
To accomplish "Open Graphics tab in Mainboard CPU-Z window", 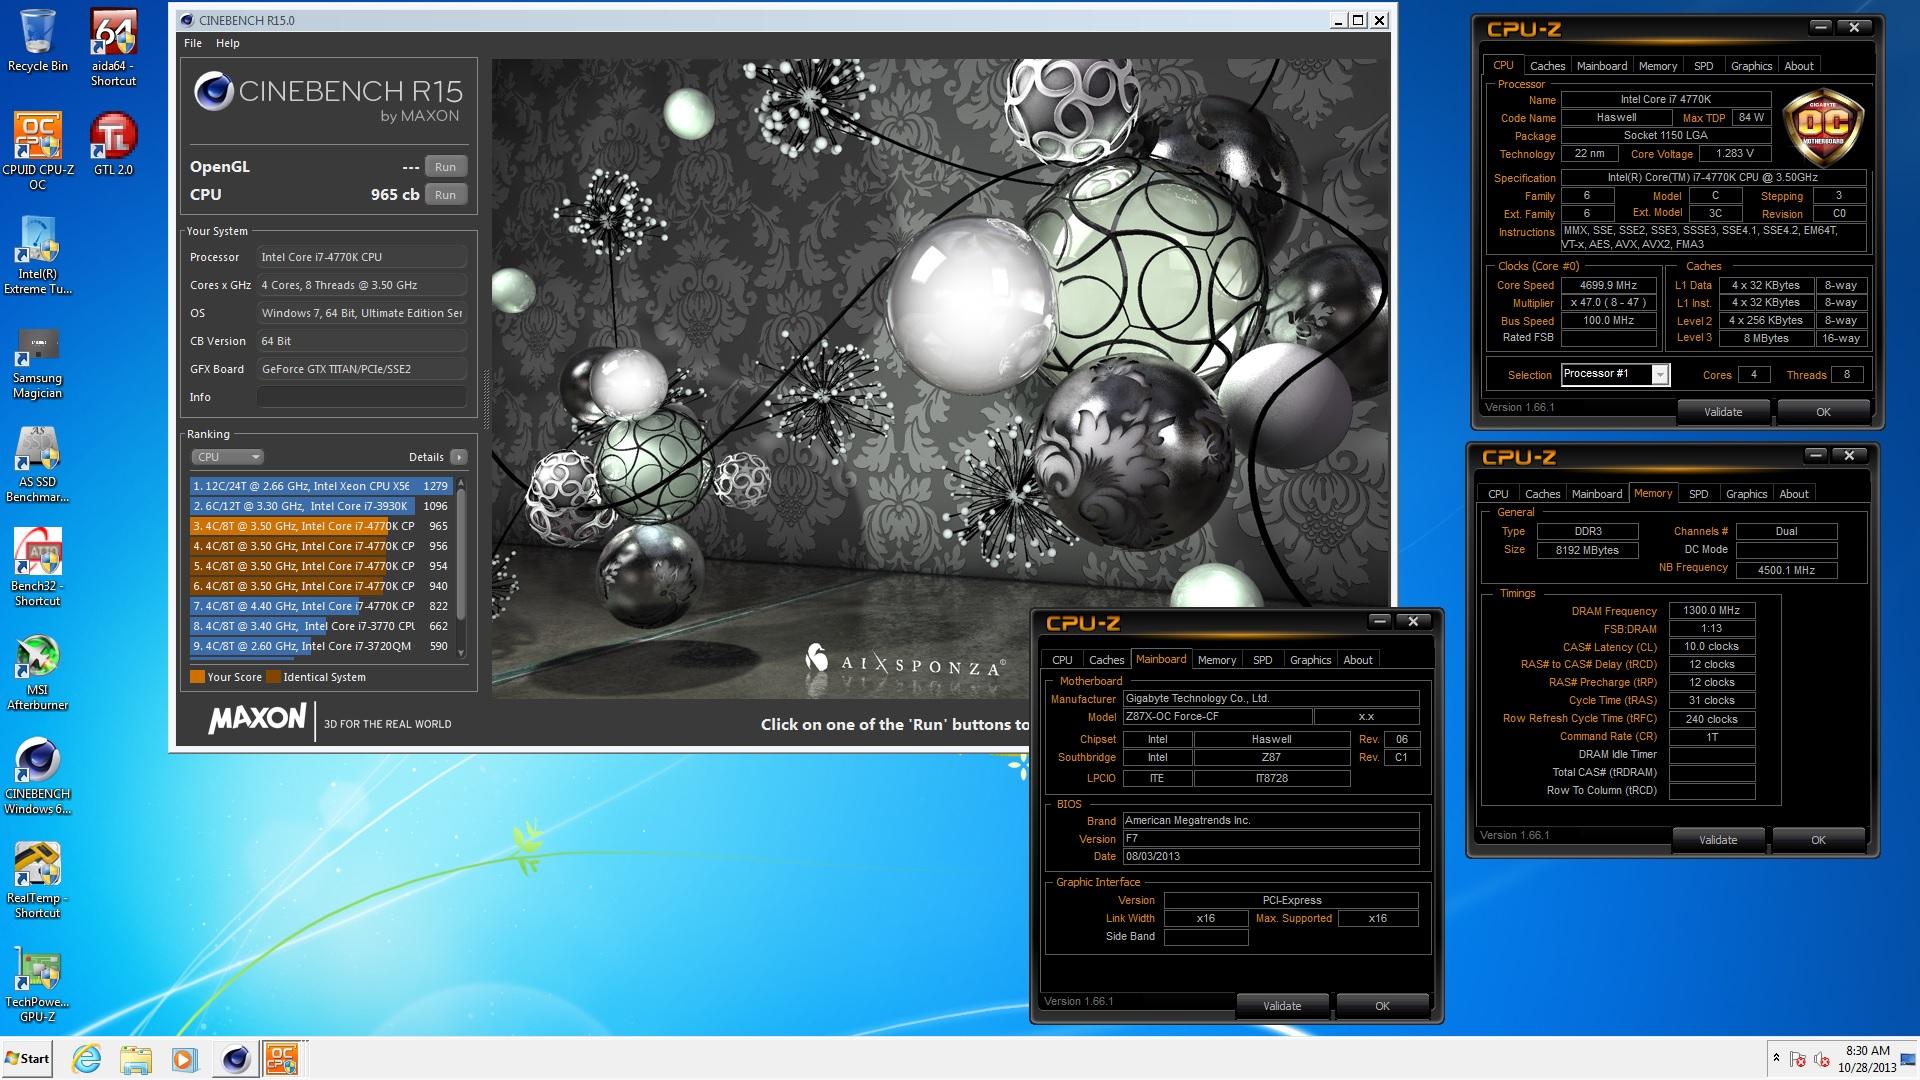I will coord(1310,660).
